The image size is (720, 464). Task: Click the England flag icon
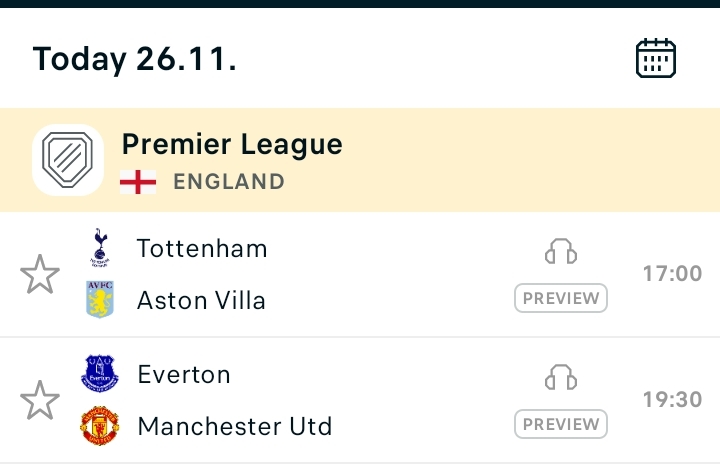pos(138,182)
